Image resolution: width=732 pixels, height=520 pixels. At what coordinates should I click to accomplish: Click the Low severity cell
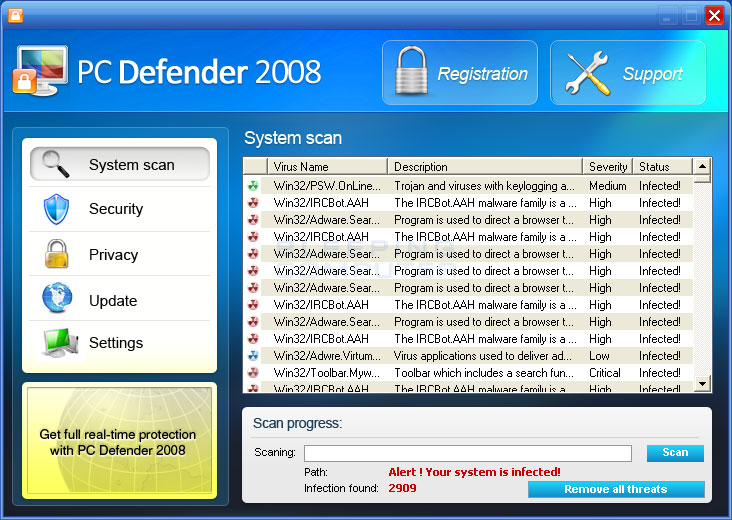pos(599,356)
